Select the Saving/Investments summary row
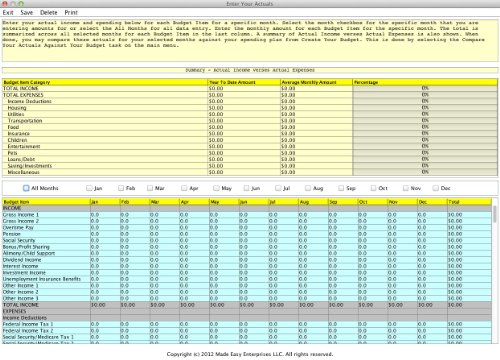 pyautogui.click(x=250, y=166)
